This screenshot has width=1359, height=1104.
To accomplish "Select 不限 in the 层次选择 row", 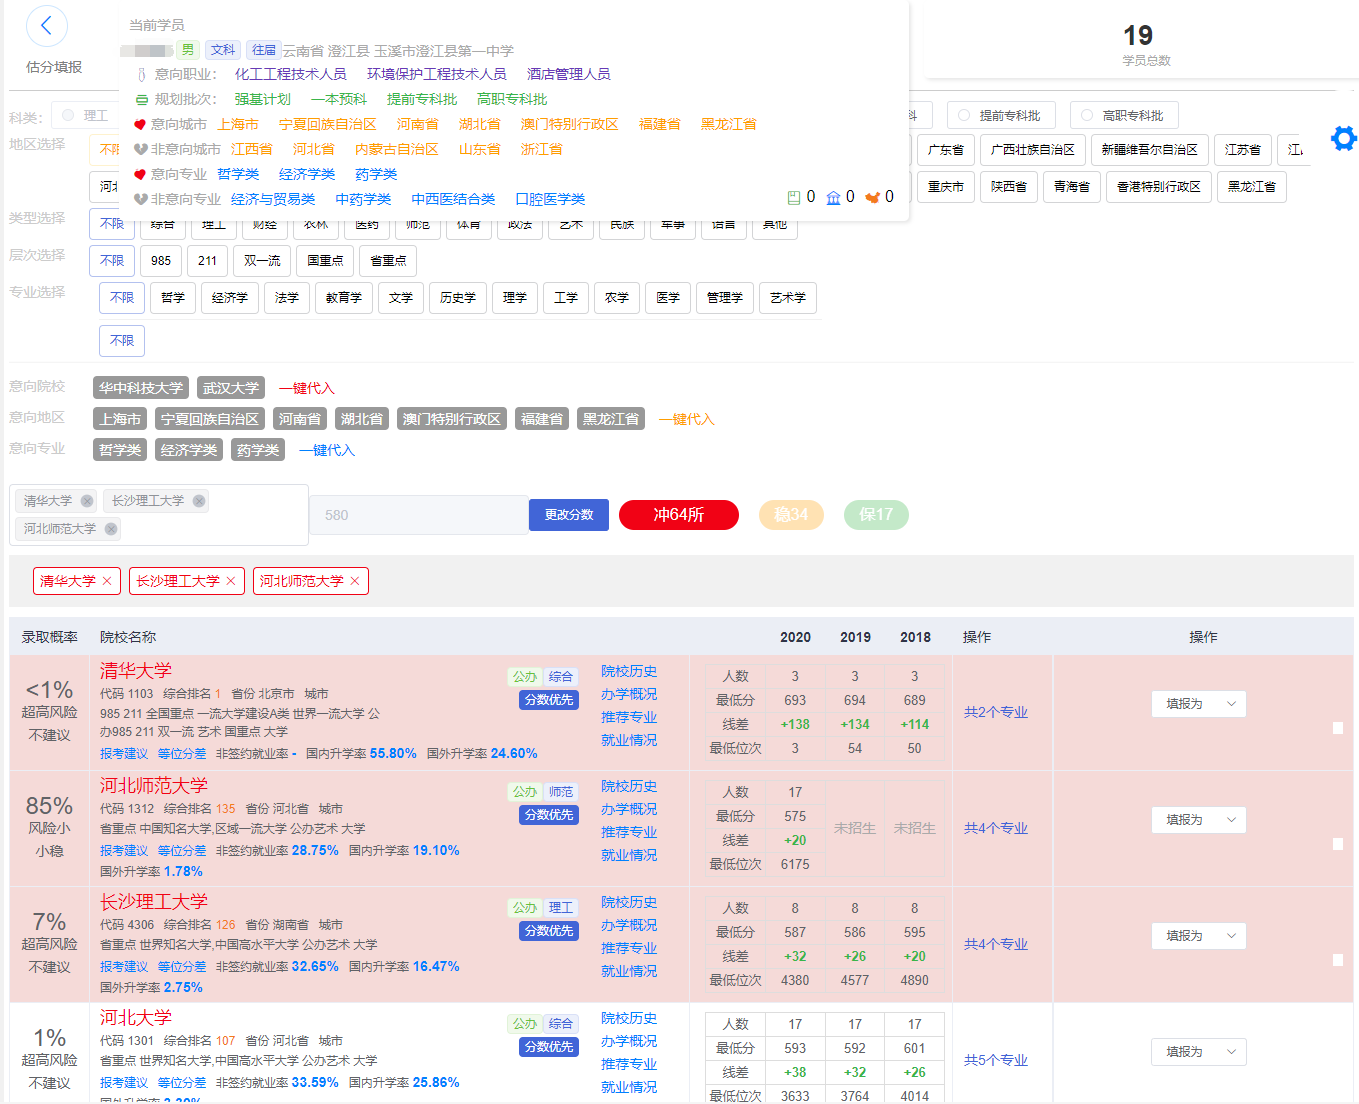I will [x=112, y=261].
